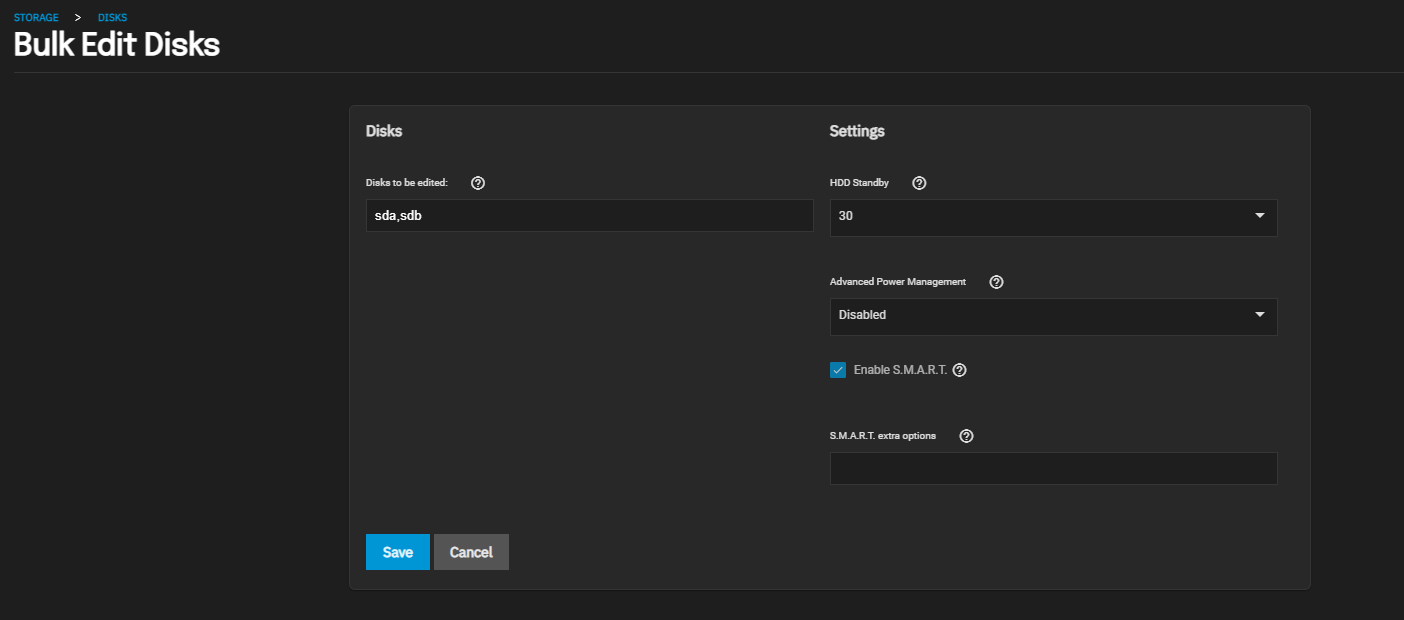
Task: Open the HDD Standby dropdown
Action: [x=1053, y=216]
